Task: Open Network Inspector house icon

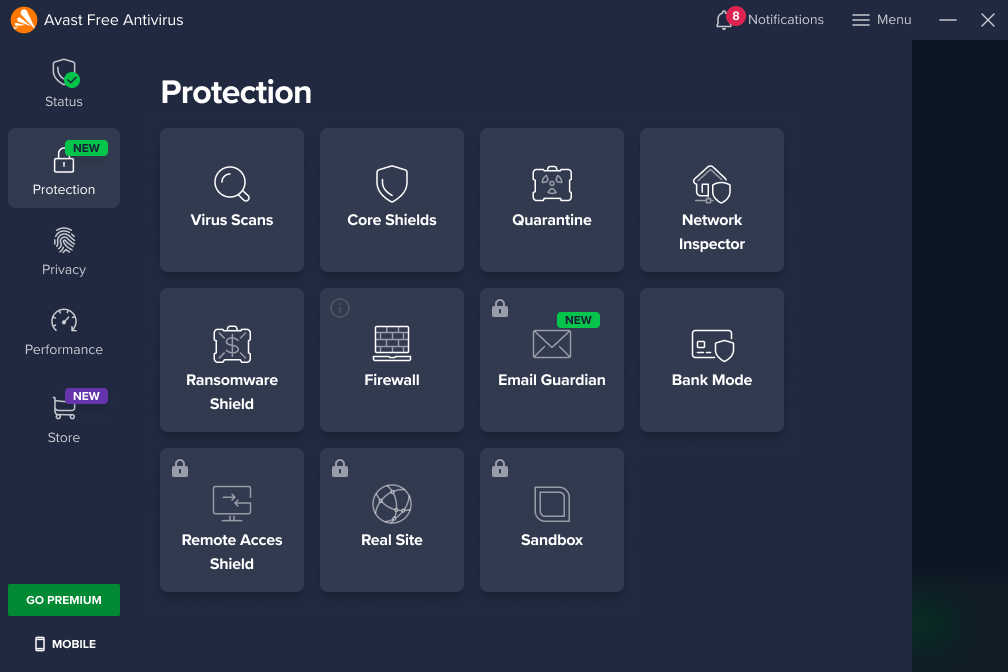Action: coord(712,184)
